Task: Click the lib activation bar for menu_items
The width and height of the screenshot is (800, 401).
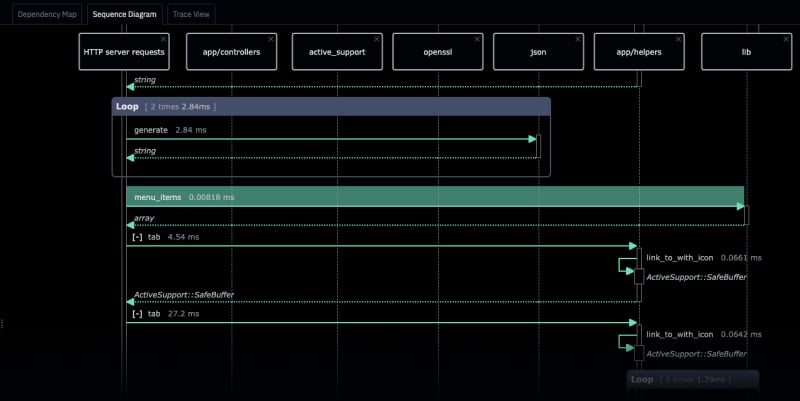Action: [746, 215]
